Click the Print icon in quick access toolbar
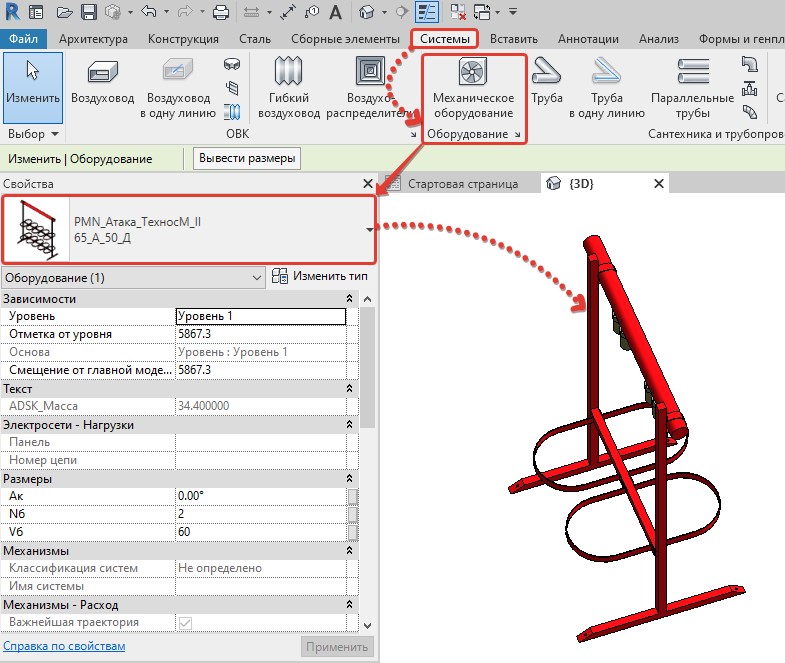 pos(221,13)
